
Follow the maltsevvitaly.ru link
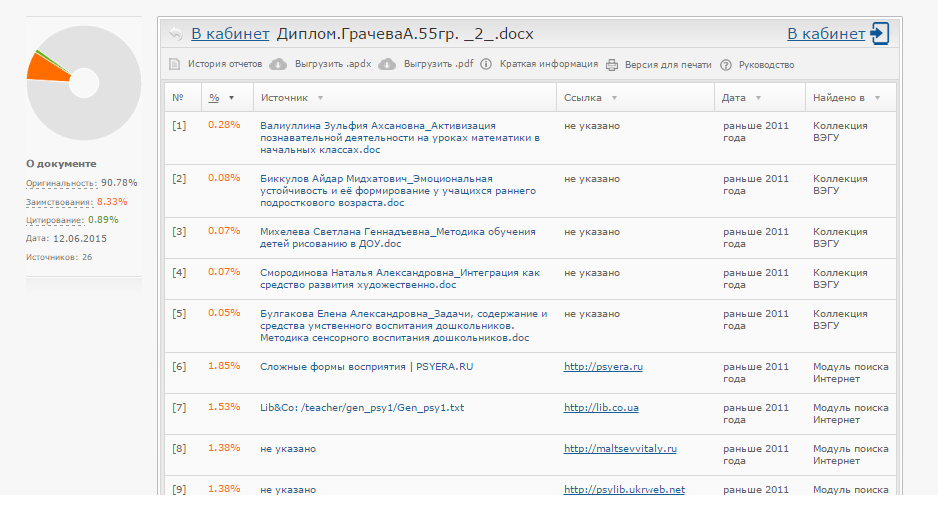[x=620, y=449]
